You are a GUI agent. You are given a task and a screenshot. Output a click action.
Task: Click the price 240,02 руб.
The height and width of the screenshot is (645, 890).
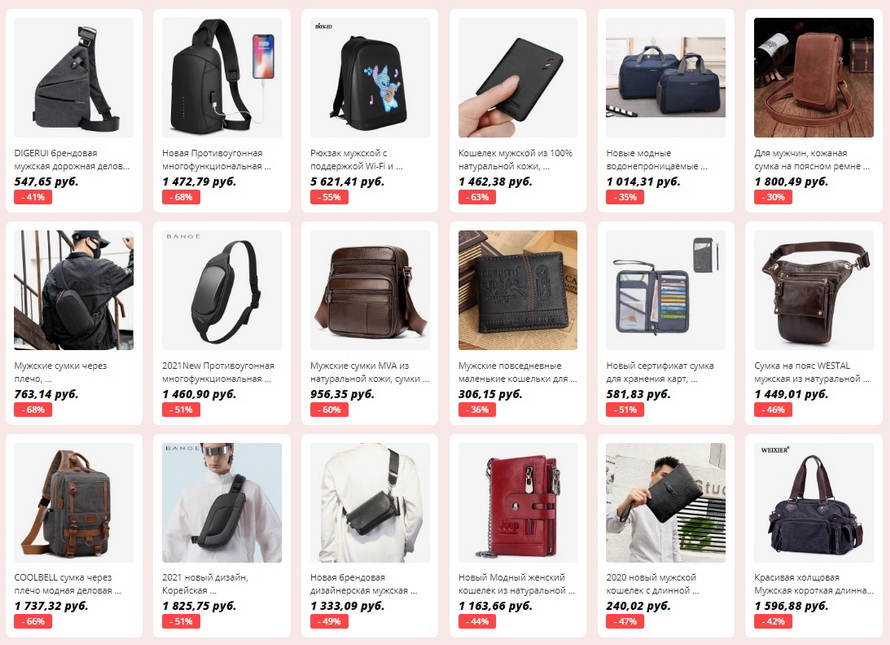pos(639,606)
